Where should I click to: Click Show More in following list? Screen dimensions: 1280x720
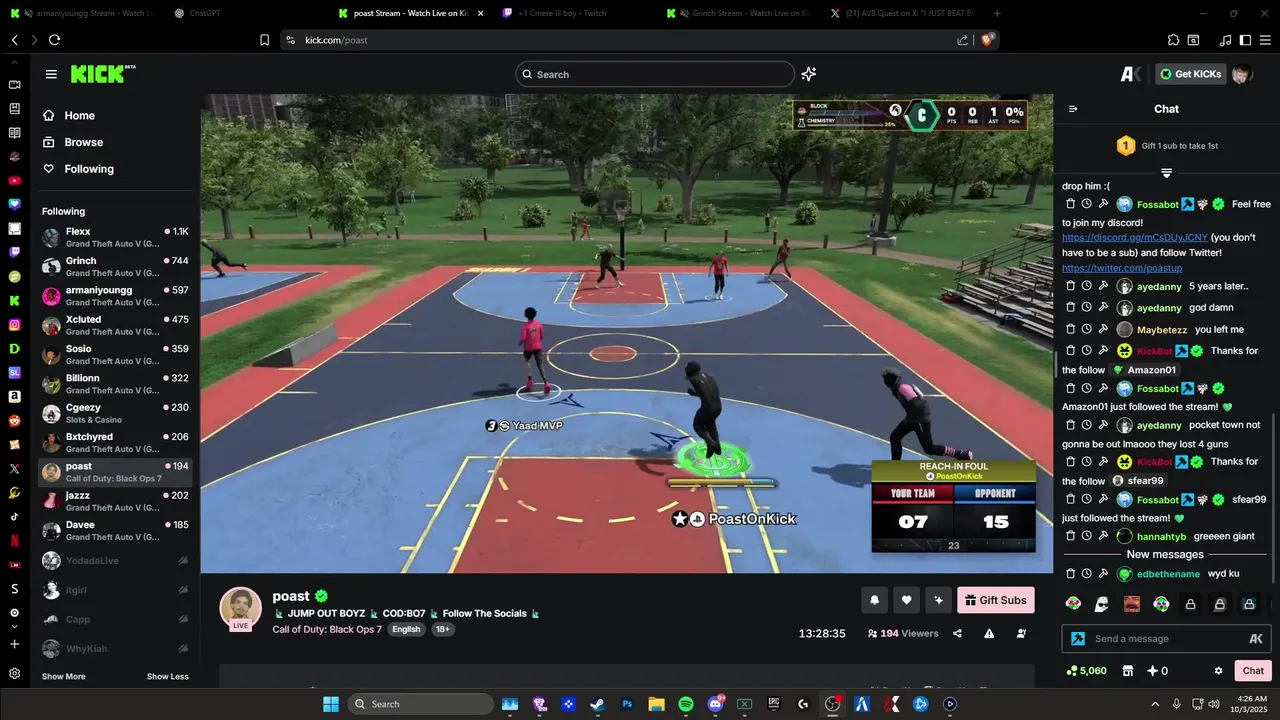63,677
